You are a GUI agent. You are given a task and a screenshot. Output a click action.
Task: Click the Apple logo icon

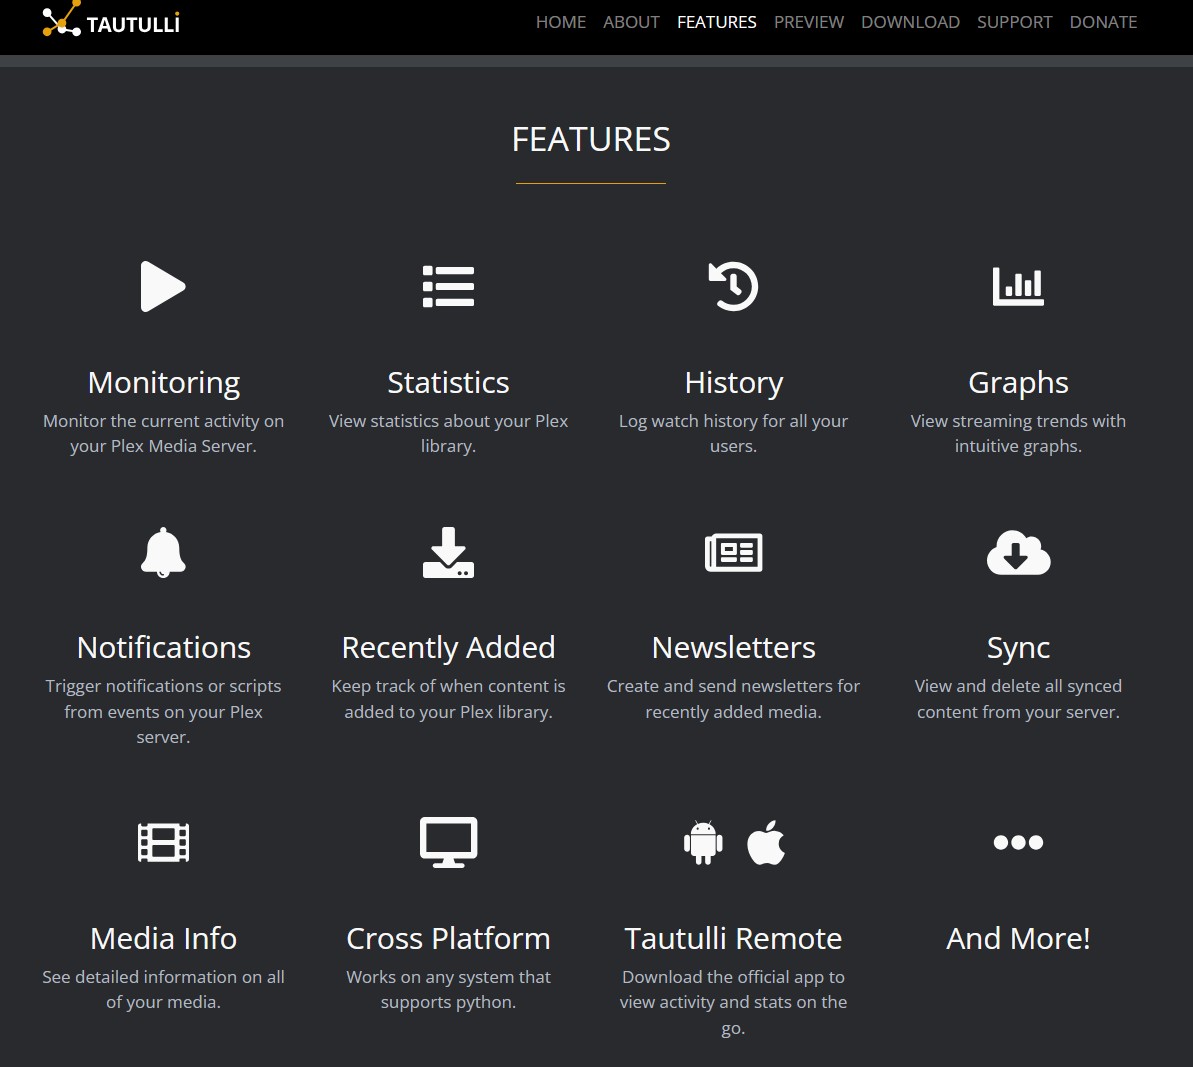(765, 842)
